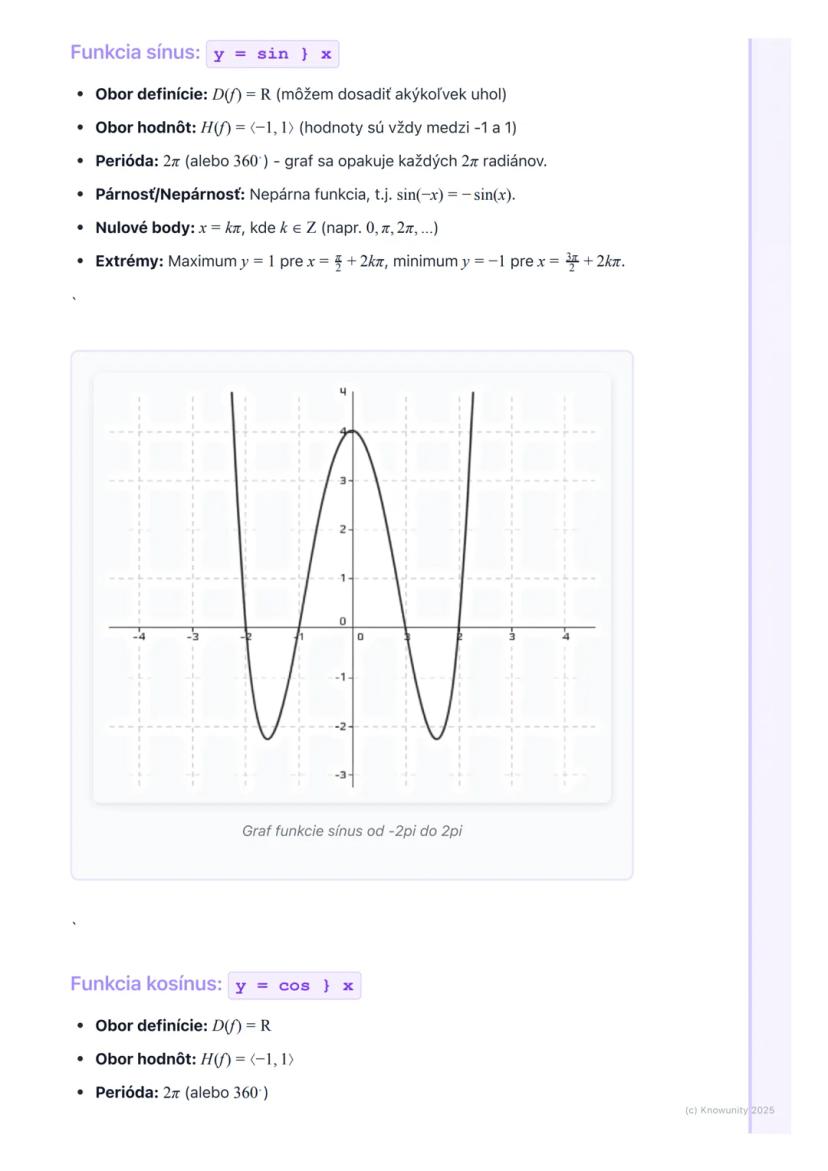Click the "-4" label on the graph's x-axis
The width and height of the screenshot is (828, 1171).
(x=140, y=637)
